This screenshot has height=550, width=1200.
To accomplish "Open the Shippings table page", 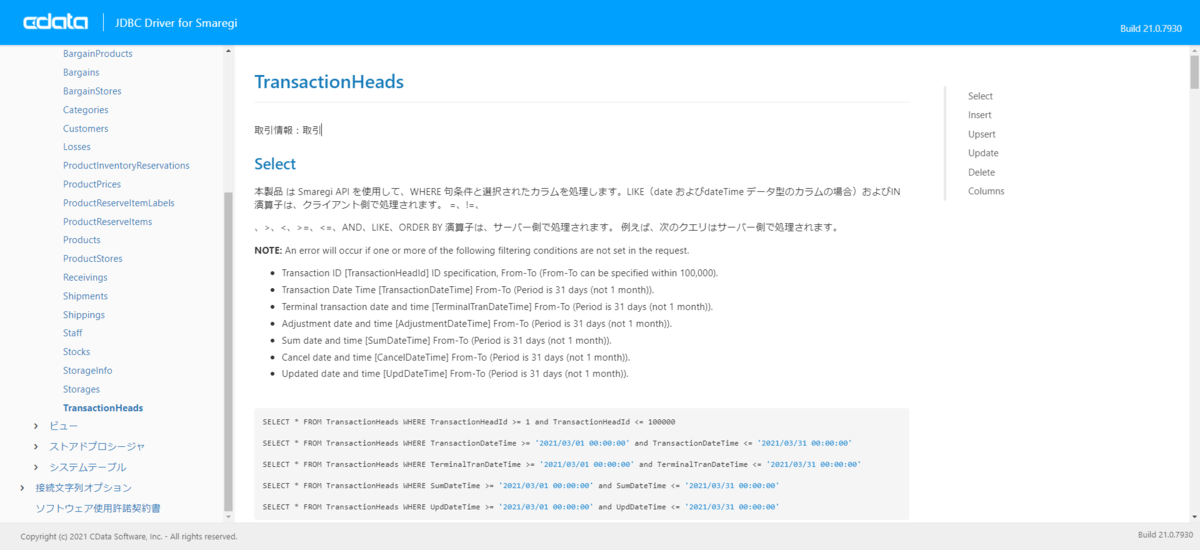I will pos(83,315).
